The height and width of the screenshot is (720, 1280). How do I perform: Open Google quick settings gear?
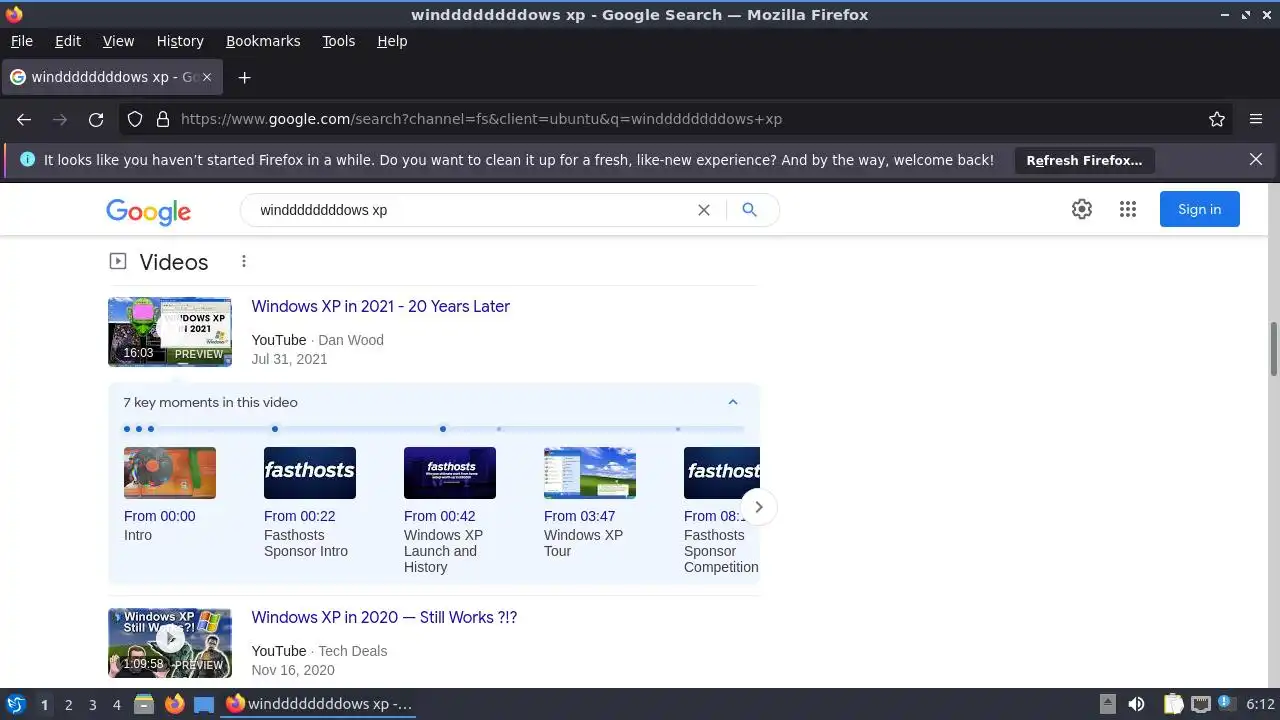click(x=1082, y=209)
